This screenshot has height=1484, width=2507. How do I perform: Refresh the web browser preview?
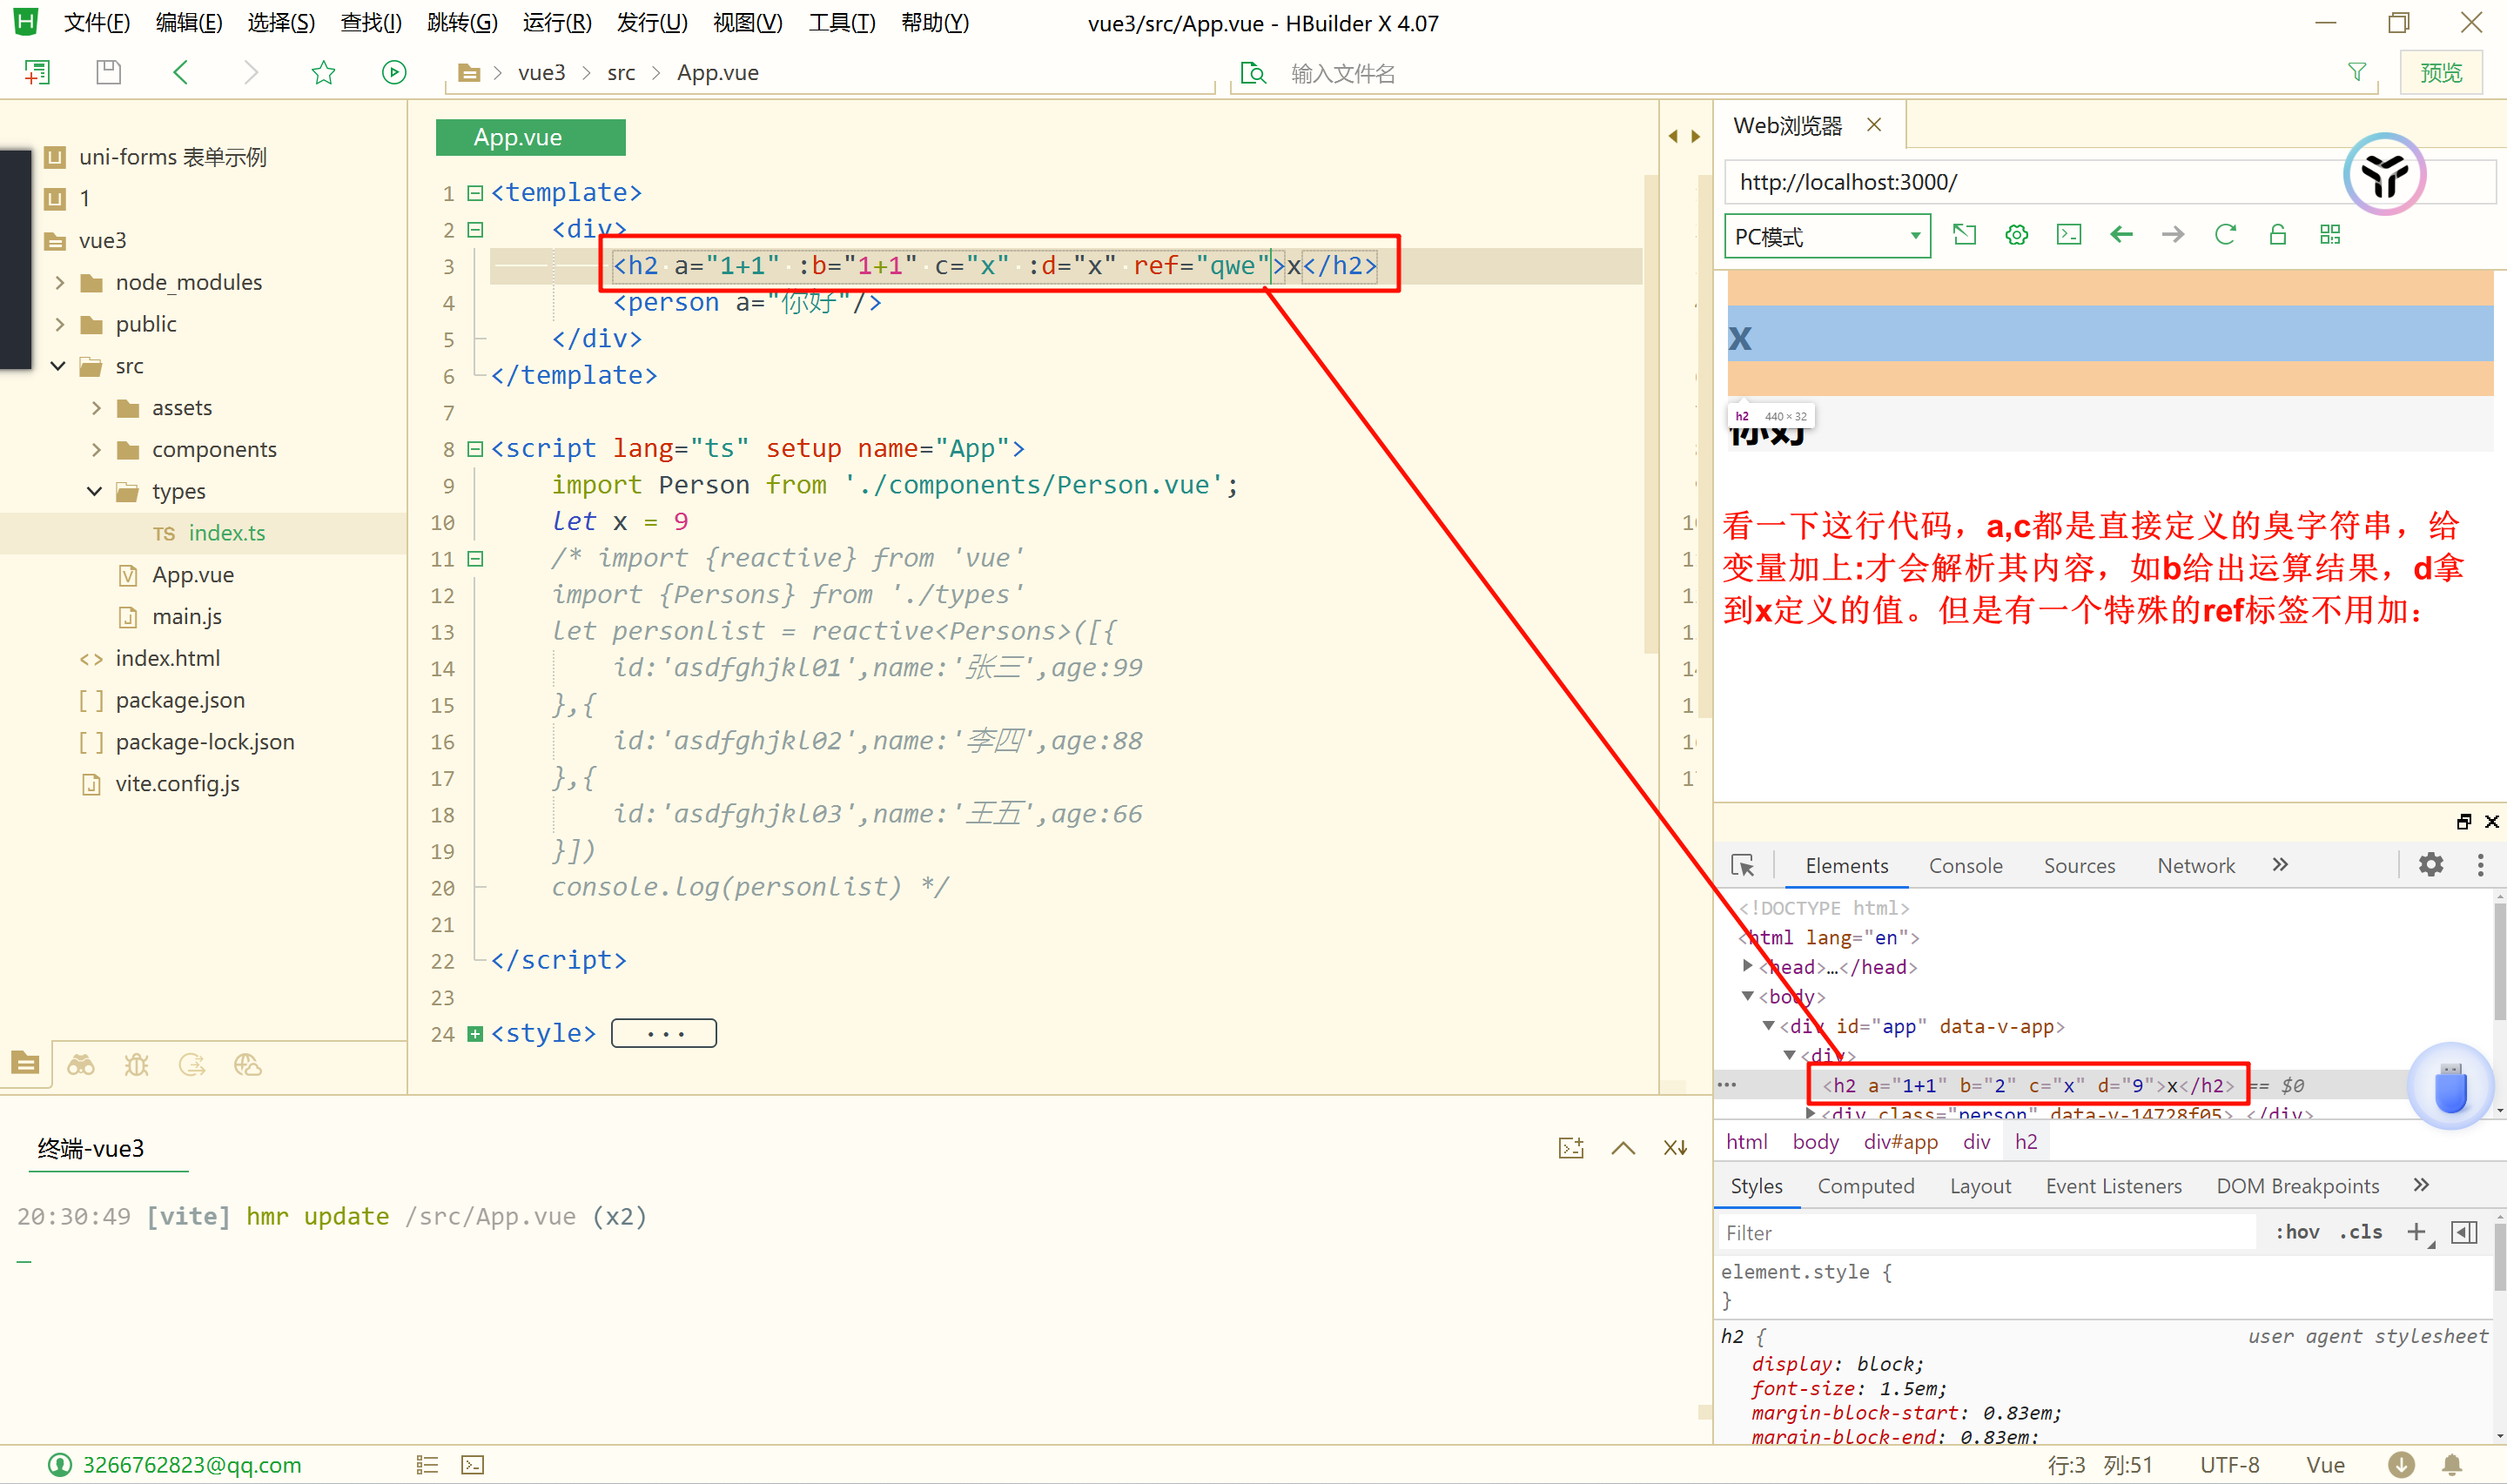pyautogui.click(x=2225, y=235)
